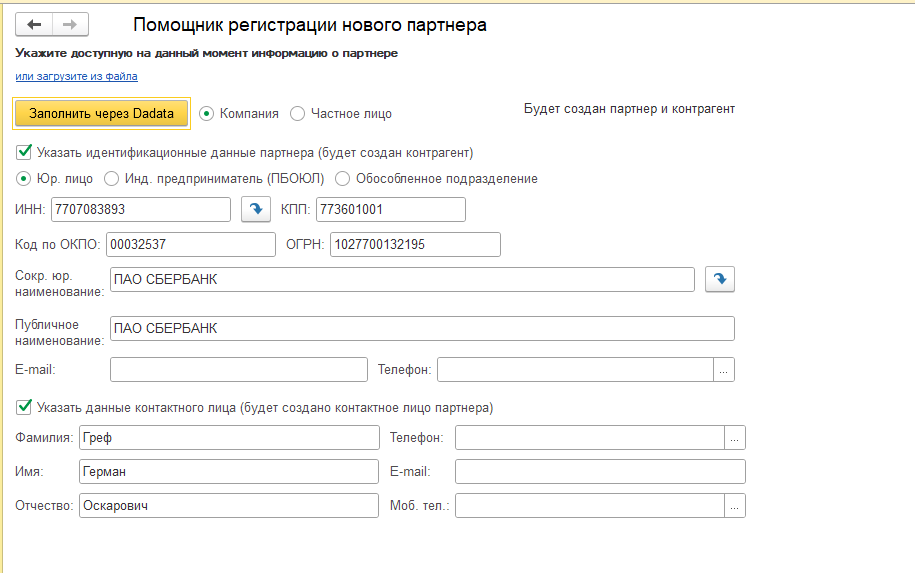
Task: Click the ИНН field with 7707083893
Action: point(141,209)
